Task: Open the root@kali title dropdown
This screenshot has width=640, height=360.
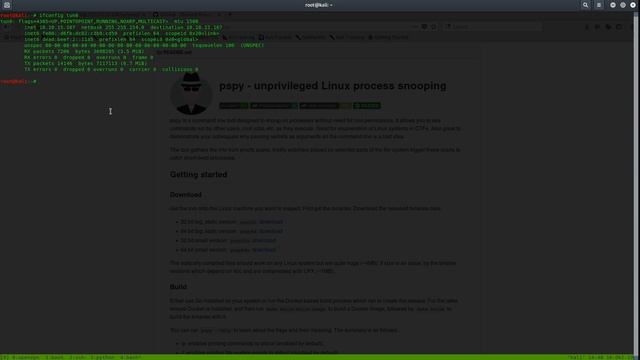Action: [319, 5]
